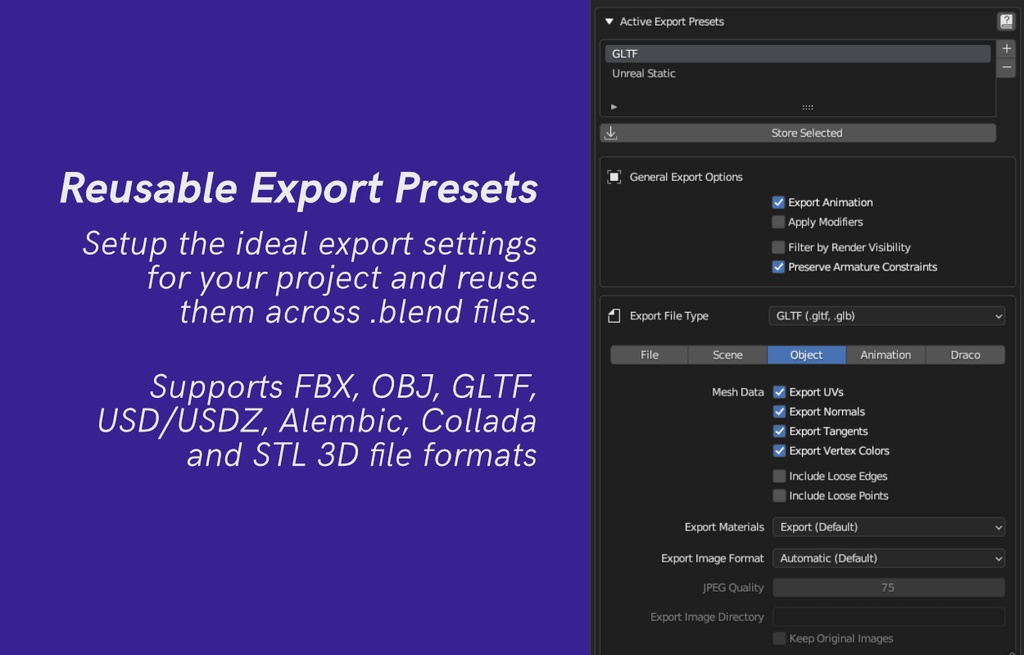Open the Export File Type dropdown
The width and height of the screenshot is (1024, 655).
point(886,315)
